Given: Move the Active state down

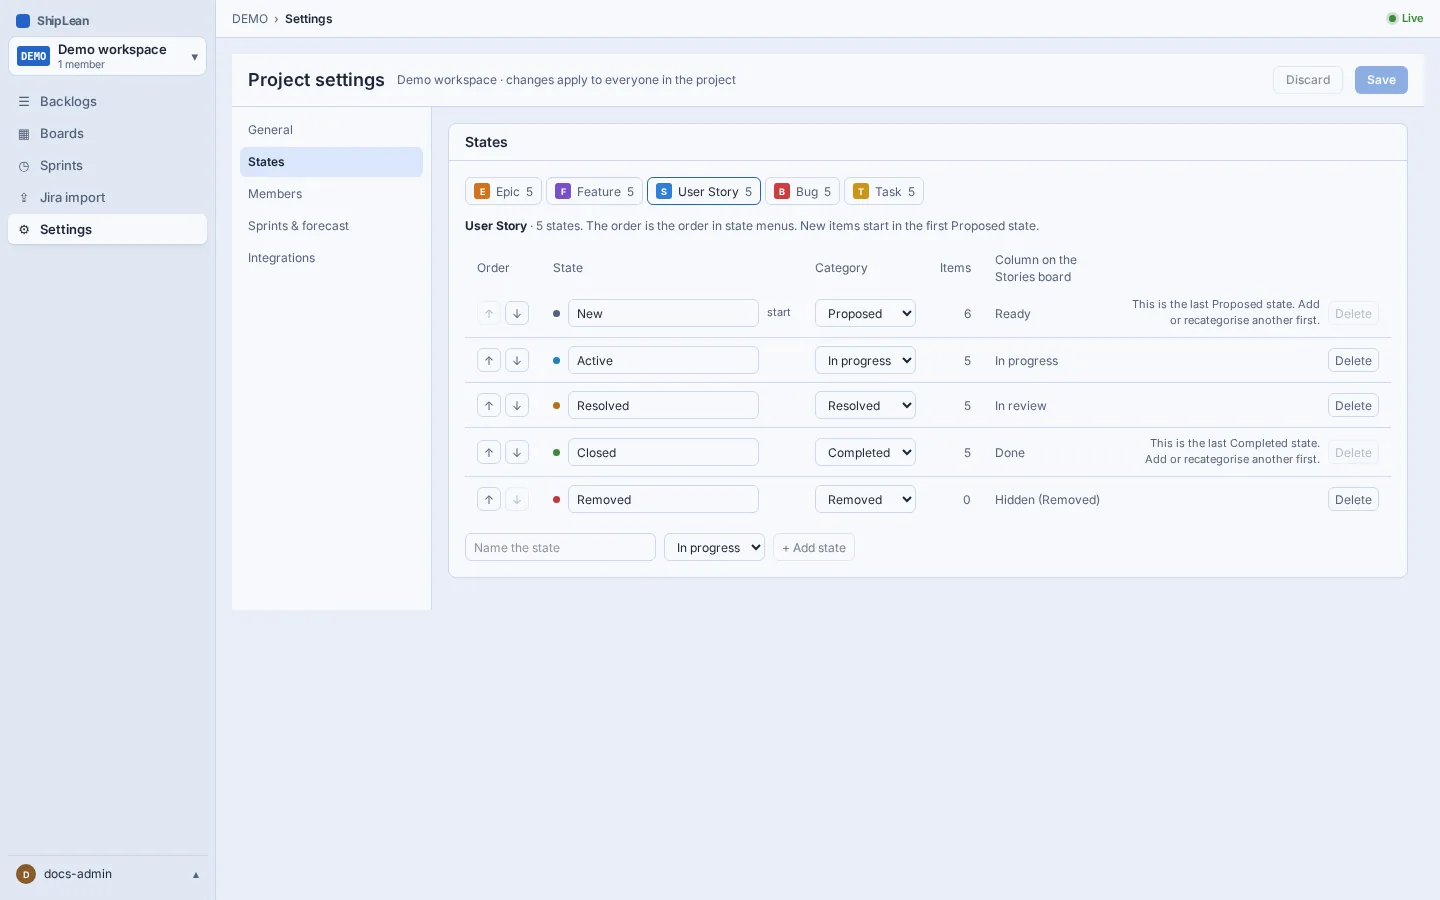Looking at the screenshot, I should click(x=517, y=360).
